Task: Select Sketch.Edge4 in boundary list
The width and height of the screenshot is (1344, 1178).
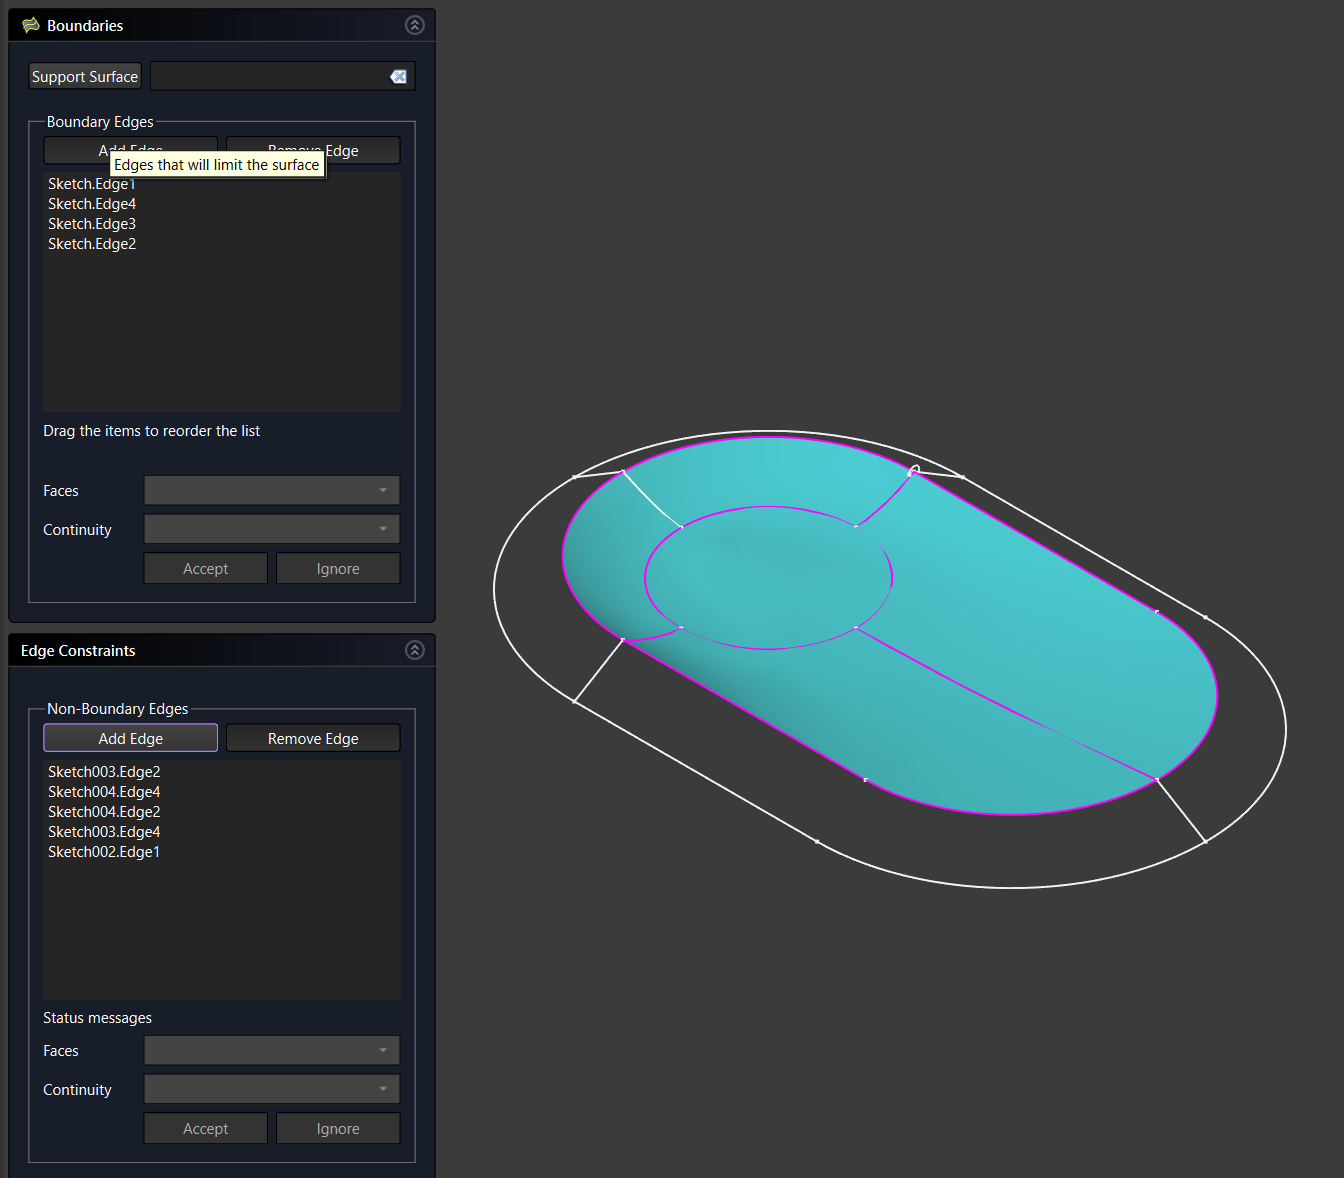Action: tap(92, 204)
